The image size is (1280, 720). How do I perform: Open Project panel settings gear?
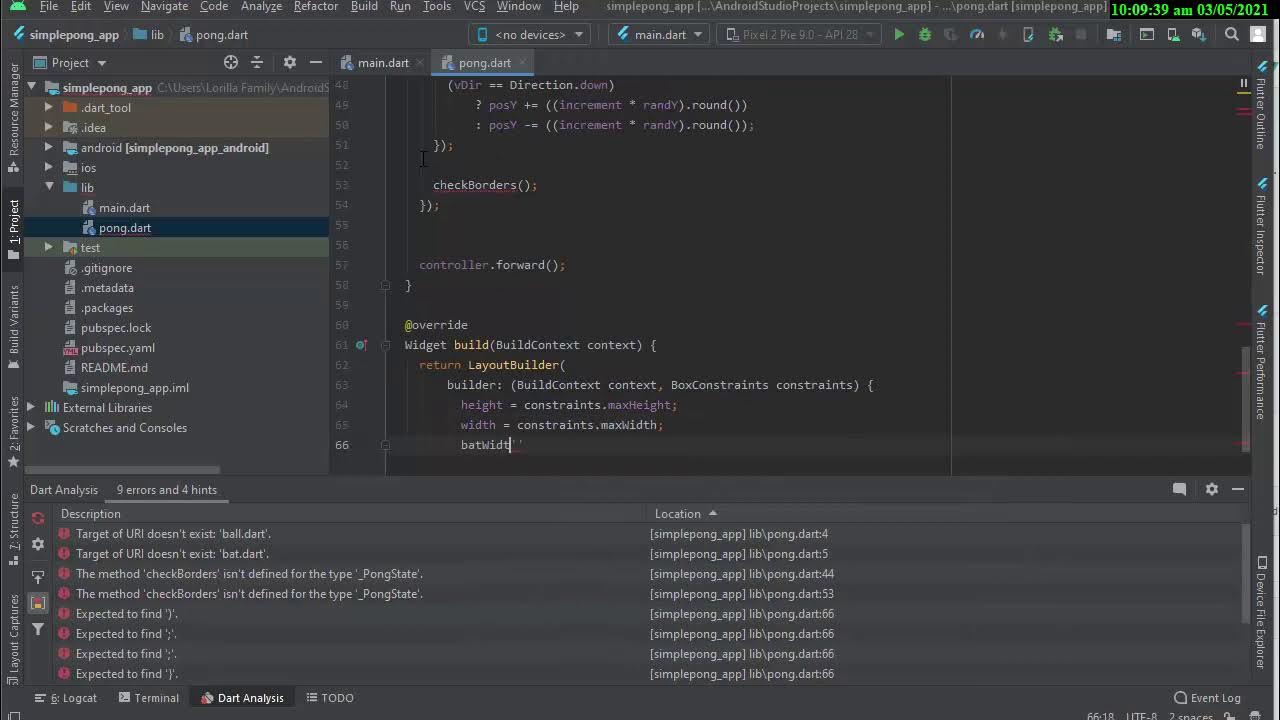coord(290,62)
